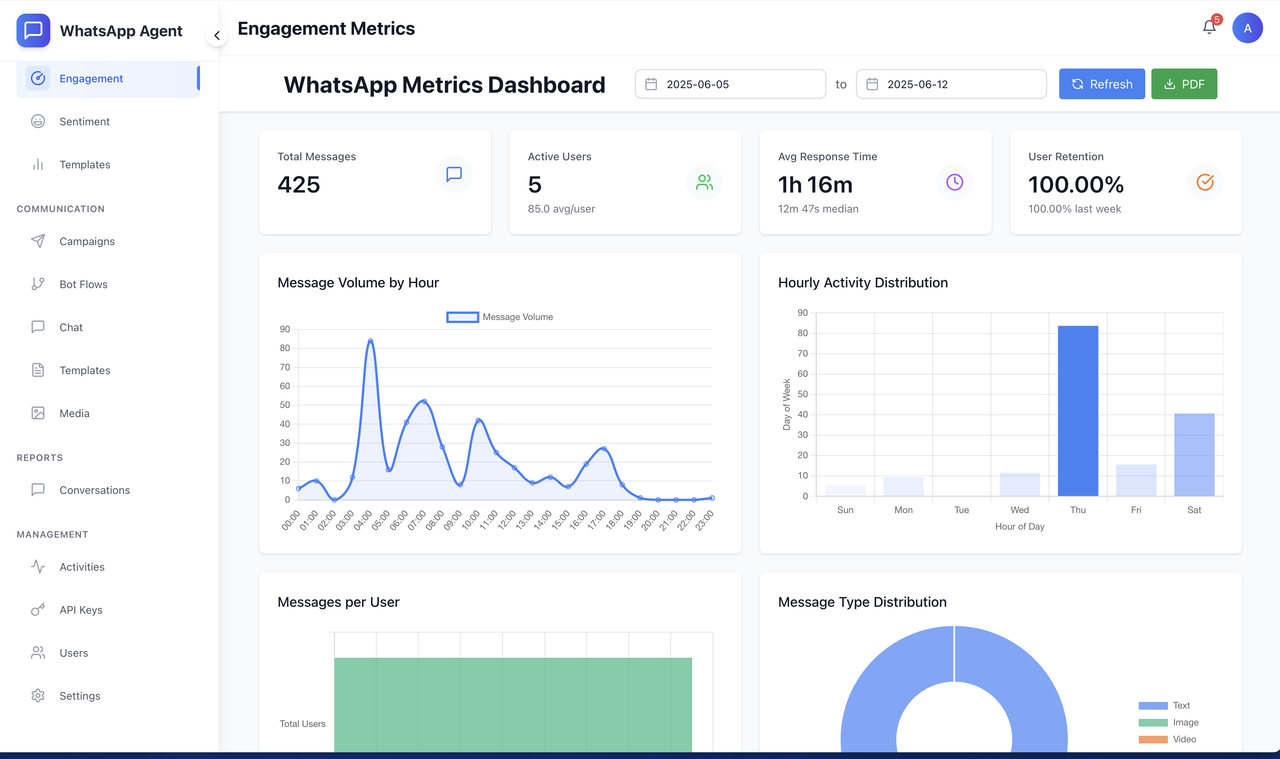Click the Sat bar in Hourly Activity chart
The width and height of the screenshot is (1280, 759).
(1194, 455)
